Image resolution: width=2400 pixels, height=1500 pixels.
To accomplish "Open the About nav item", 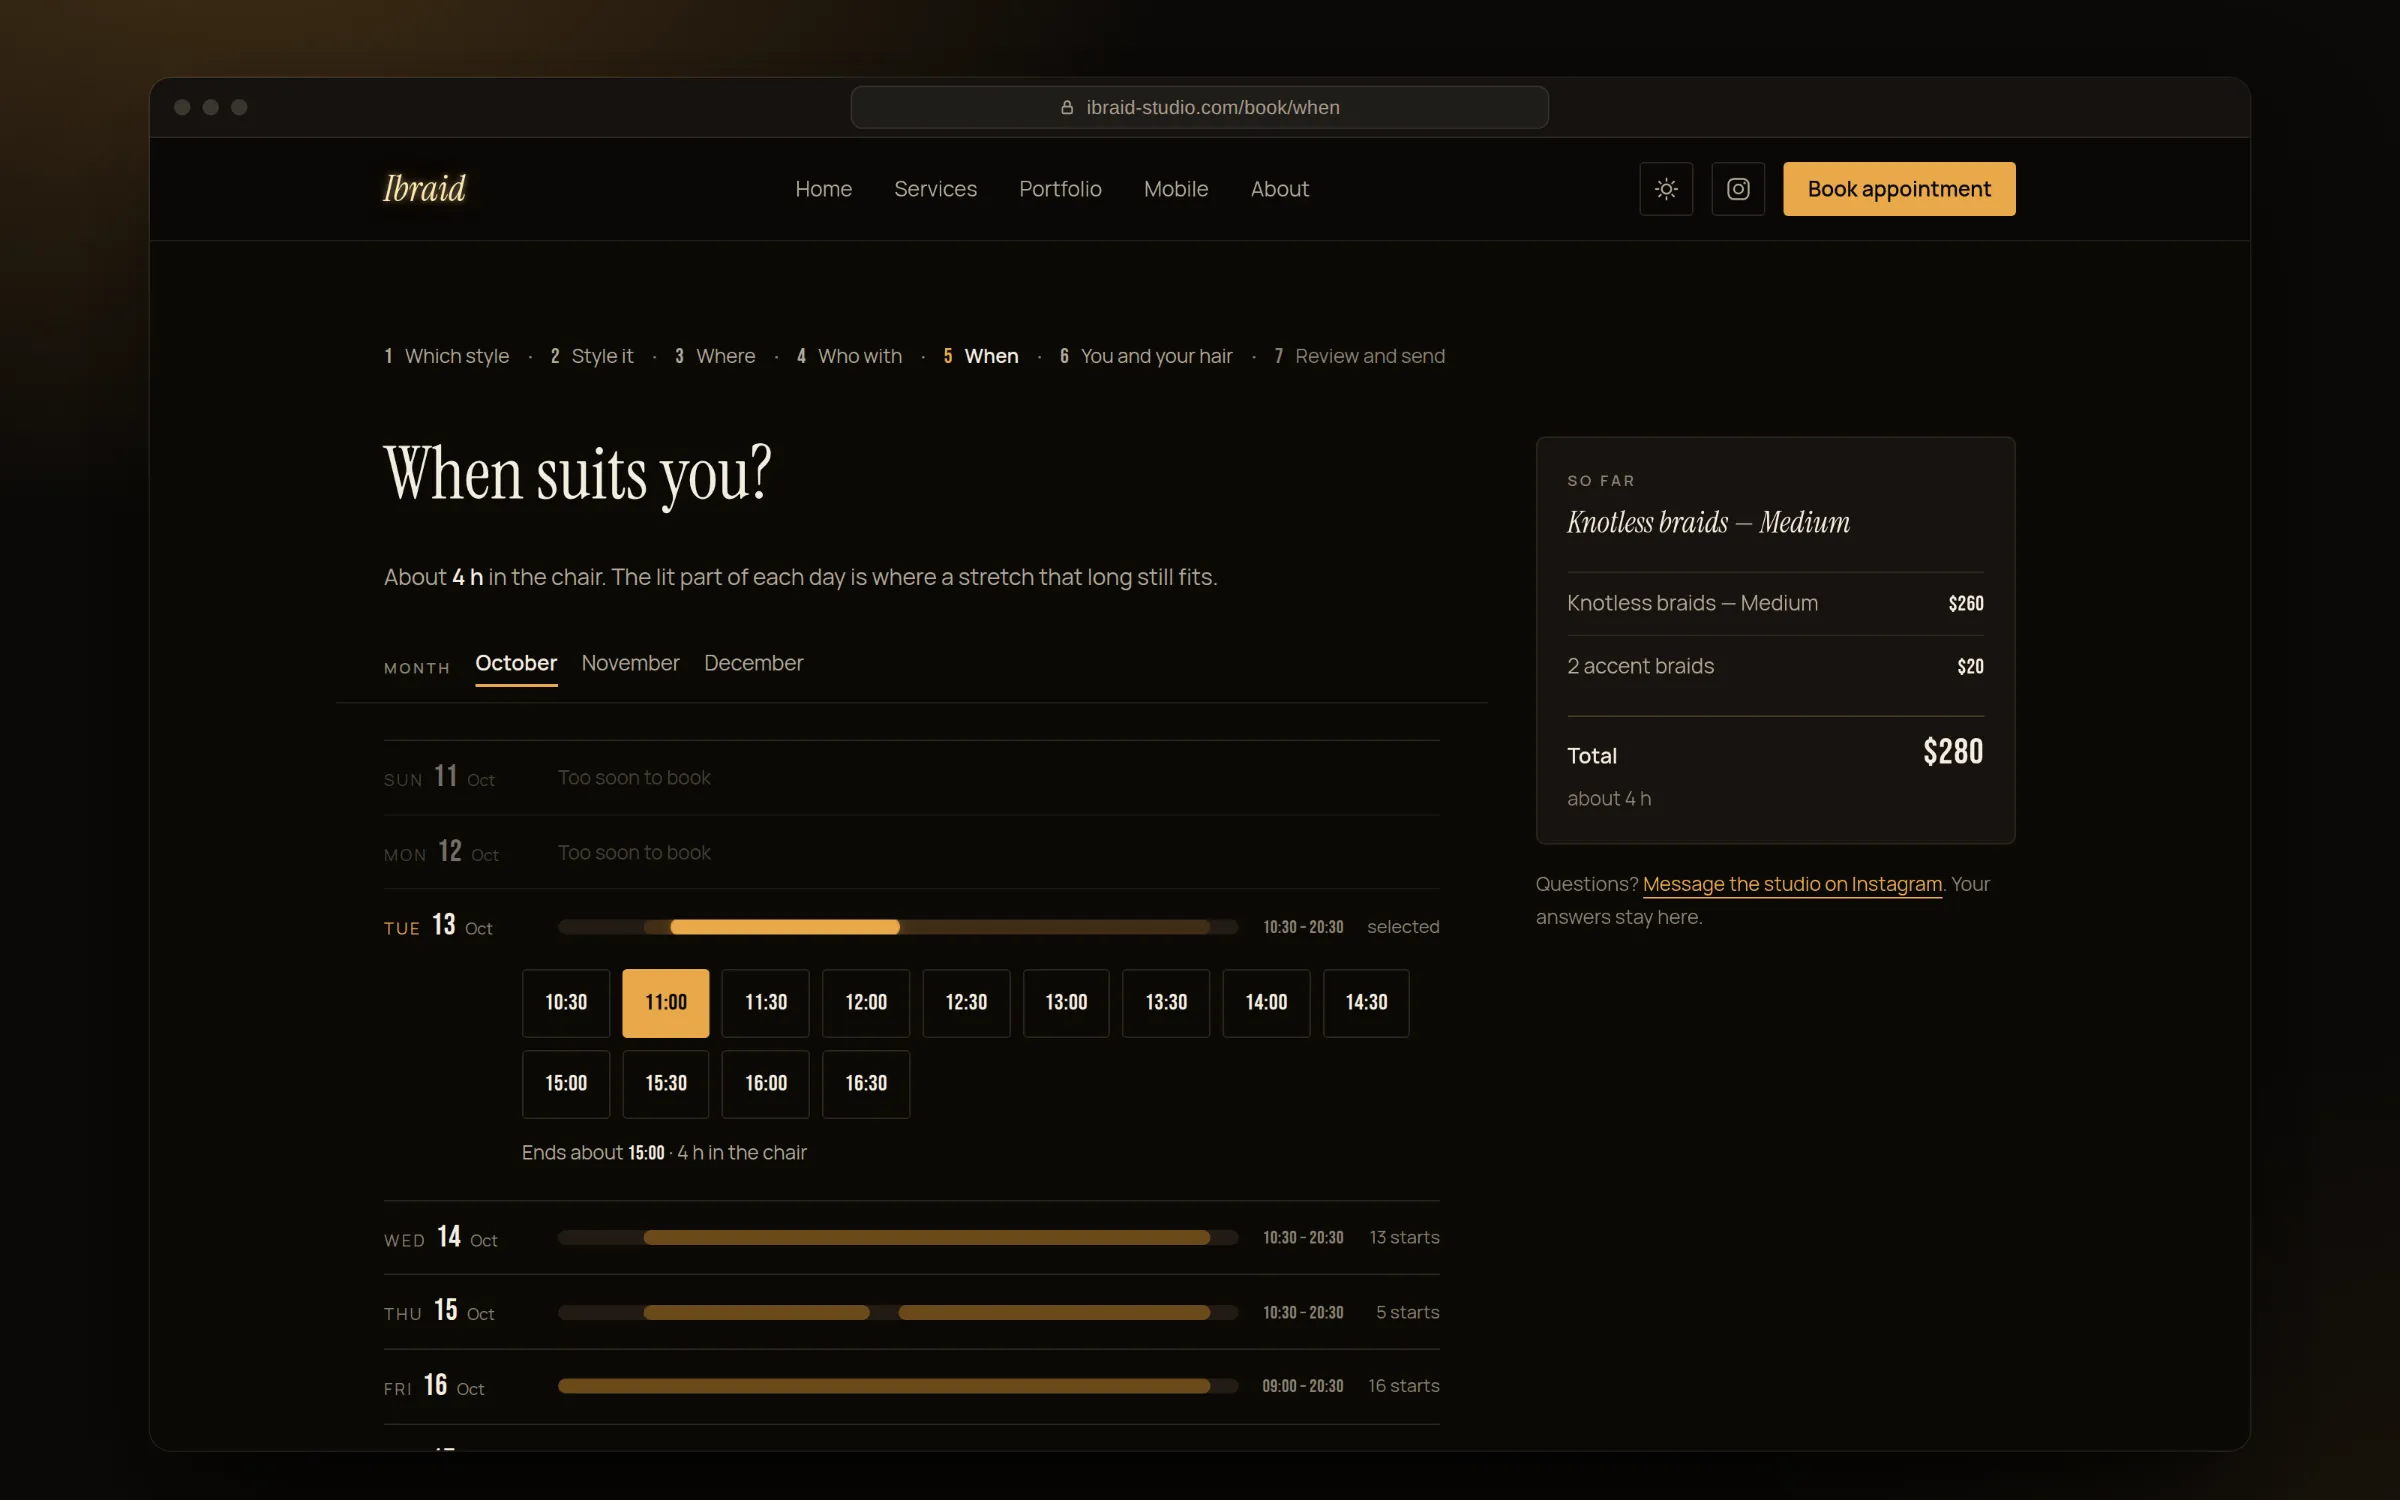I will [1279, 189].
